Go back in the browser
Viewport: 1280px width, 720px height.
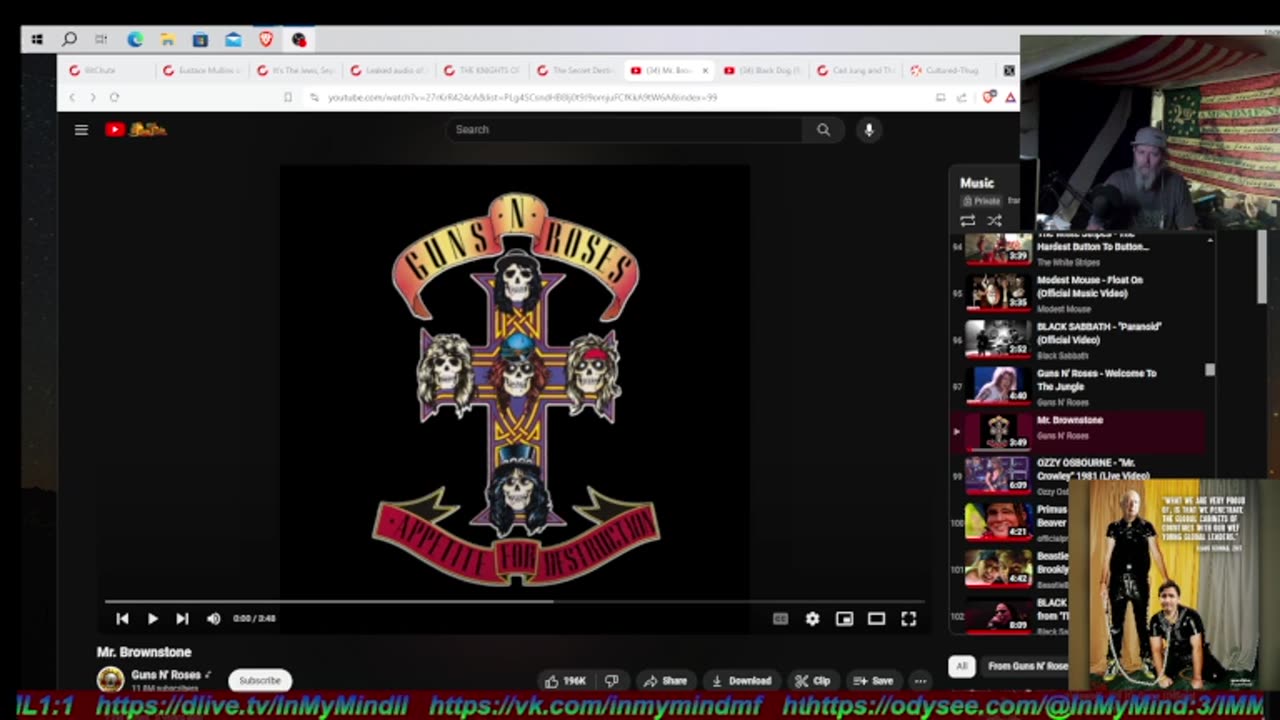[x=72, y=97]
